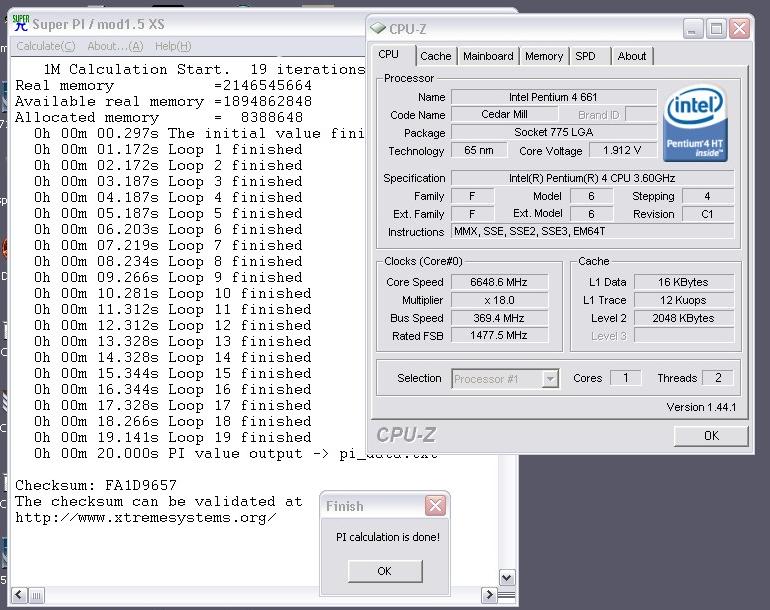770x610 pixels.
Task: Click the Cores value 1
Action: (626, 378)
